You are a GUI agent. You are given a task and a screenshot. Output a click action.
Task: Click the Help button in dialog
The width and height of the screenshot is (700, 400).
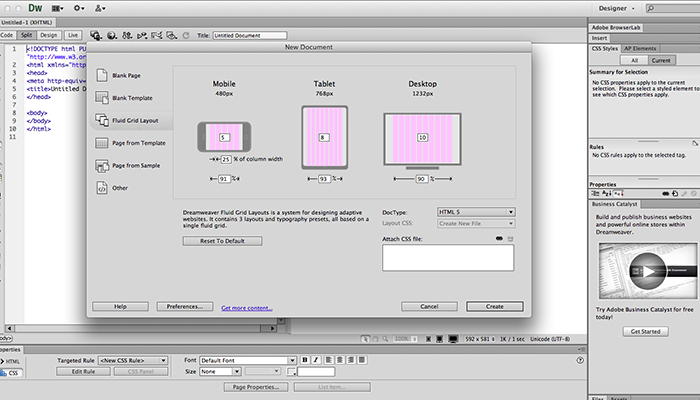120,307
